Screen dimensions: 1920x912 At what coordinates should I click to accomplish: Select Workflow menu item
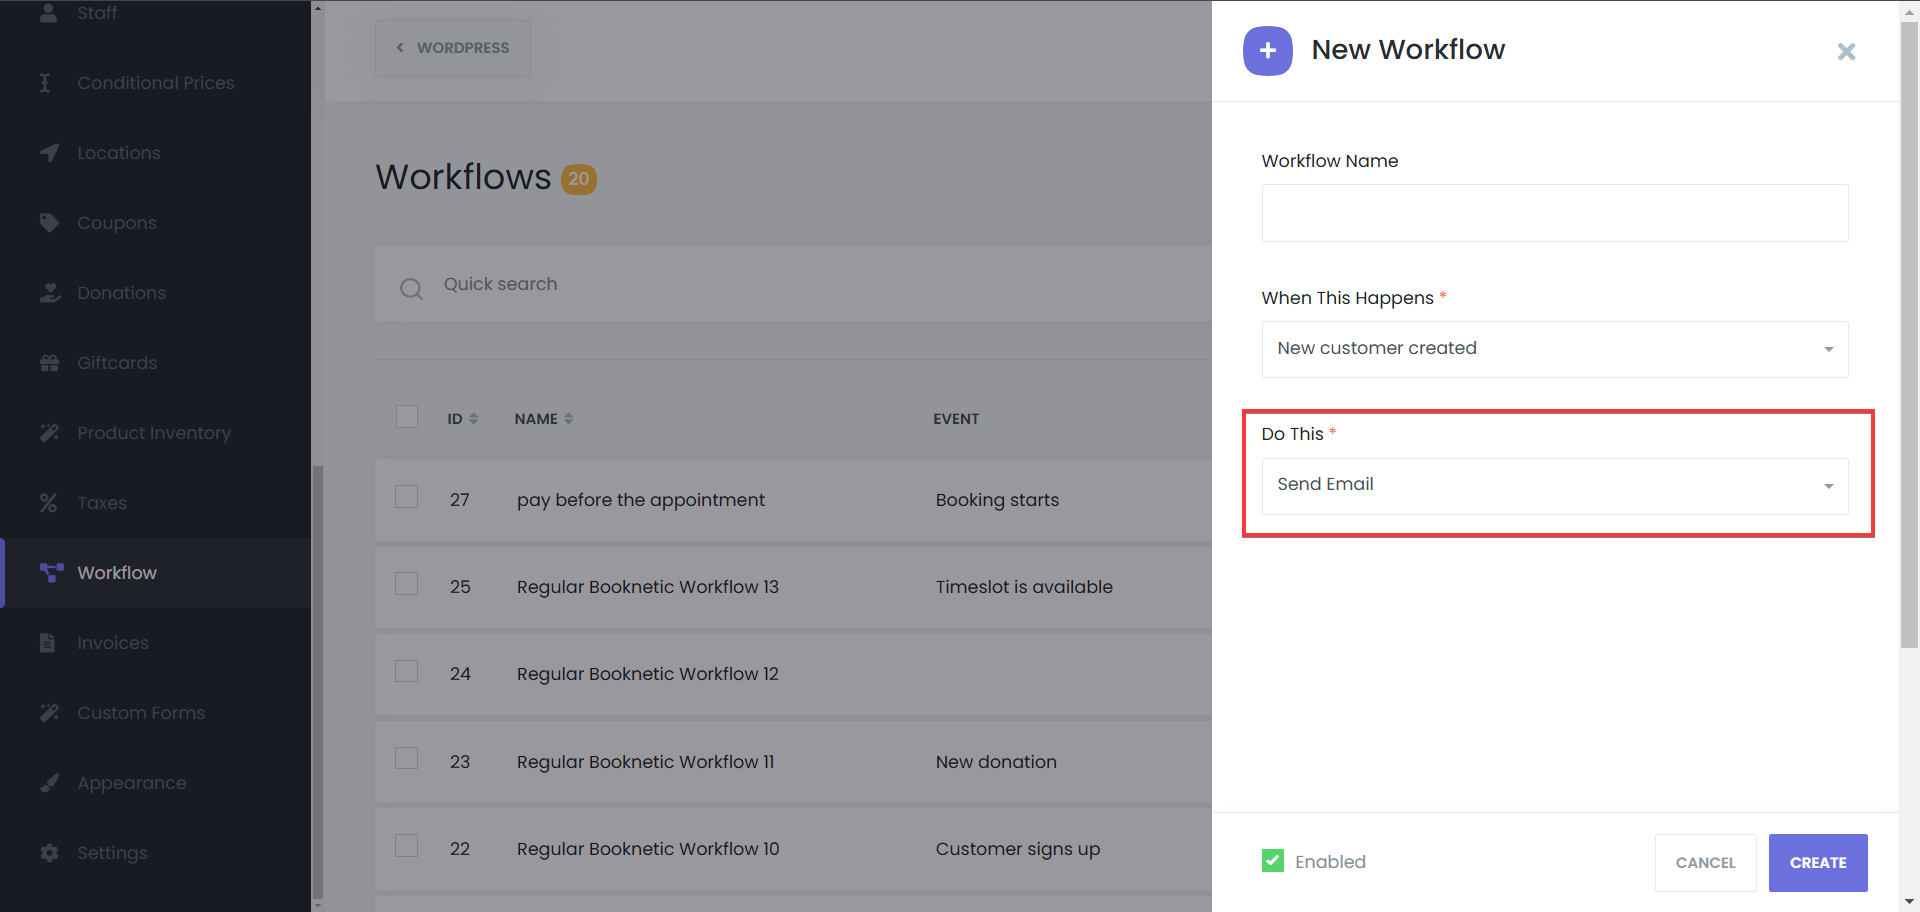155,573
